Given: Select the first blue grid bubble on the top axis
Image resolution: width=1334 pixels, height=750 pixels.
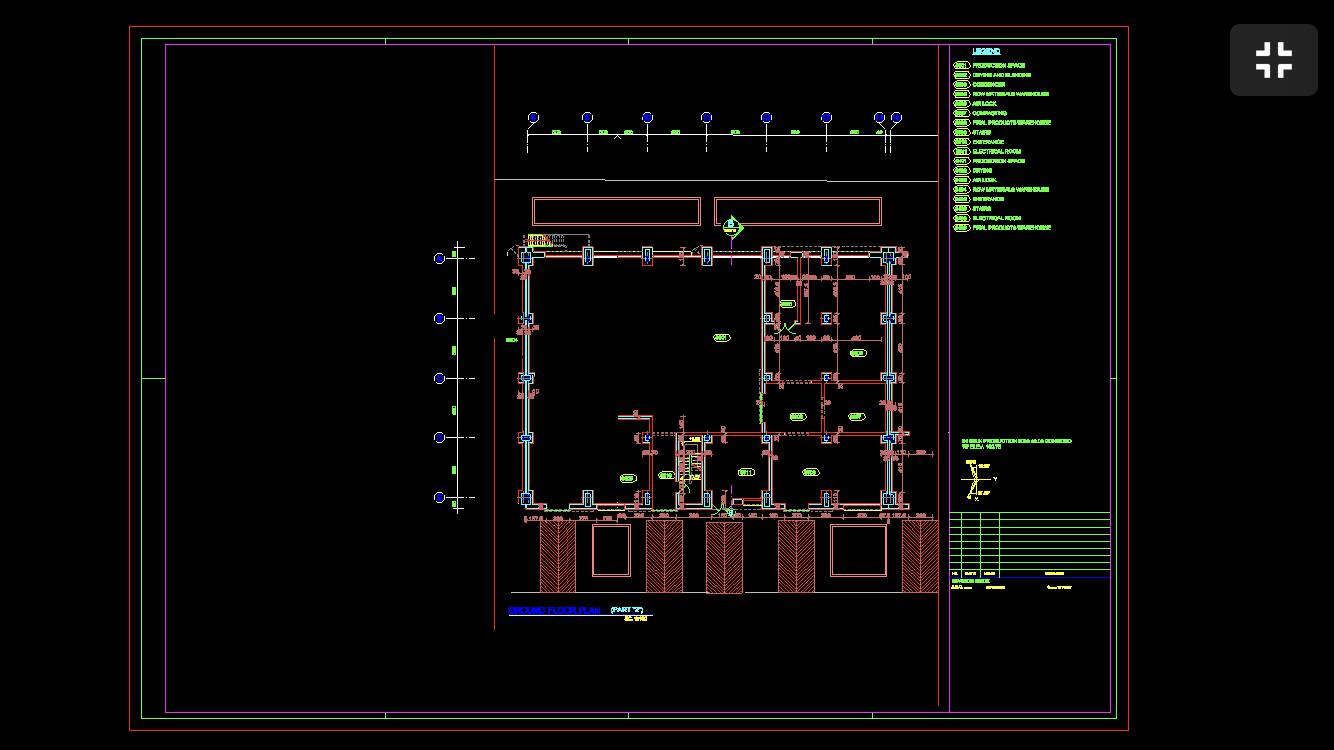Looking at the screenshot, I should coord(533,118).
